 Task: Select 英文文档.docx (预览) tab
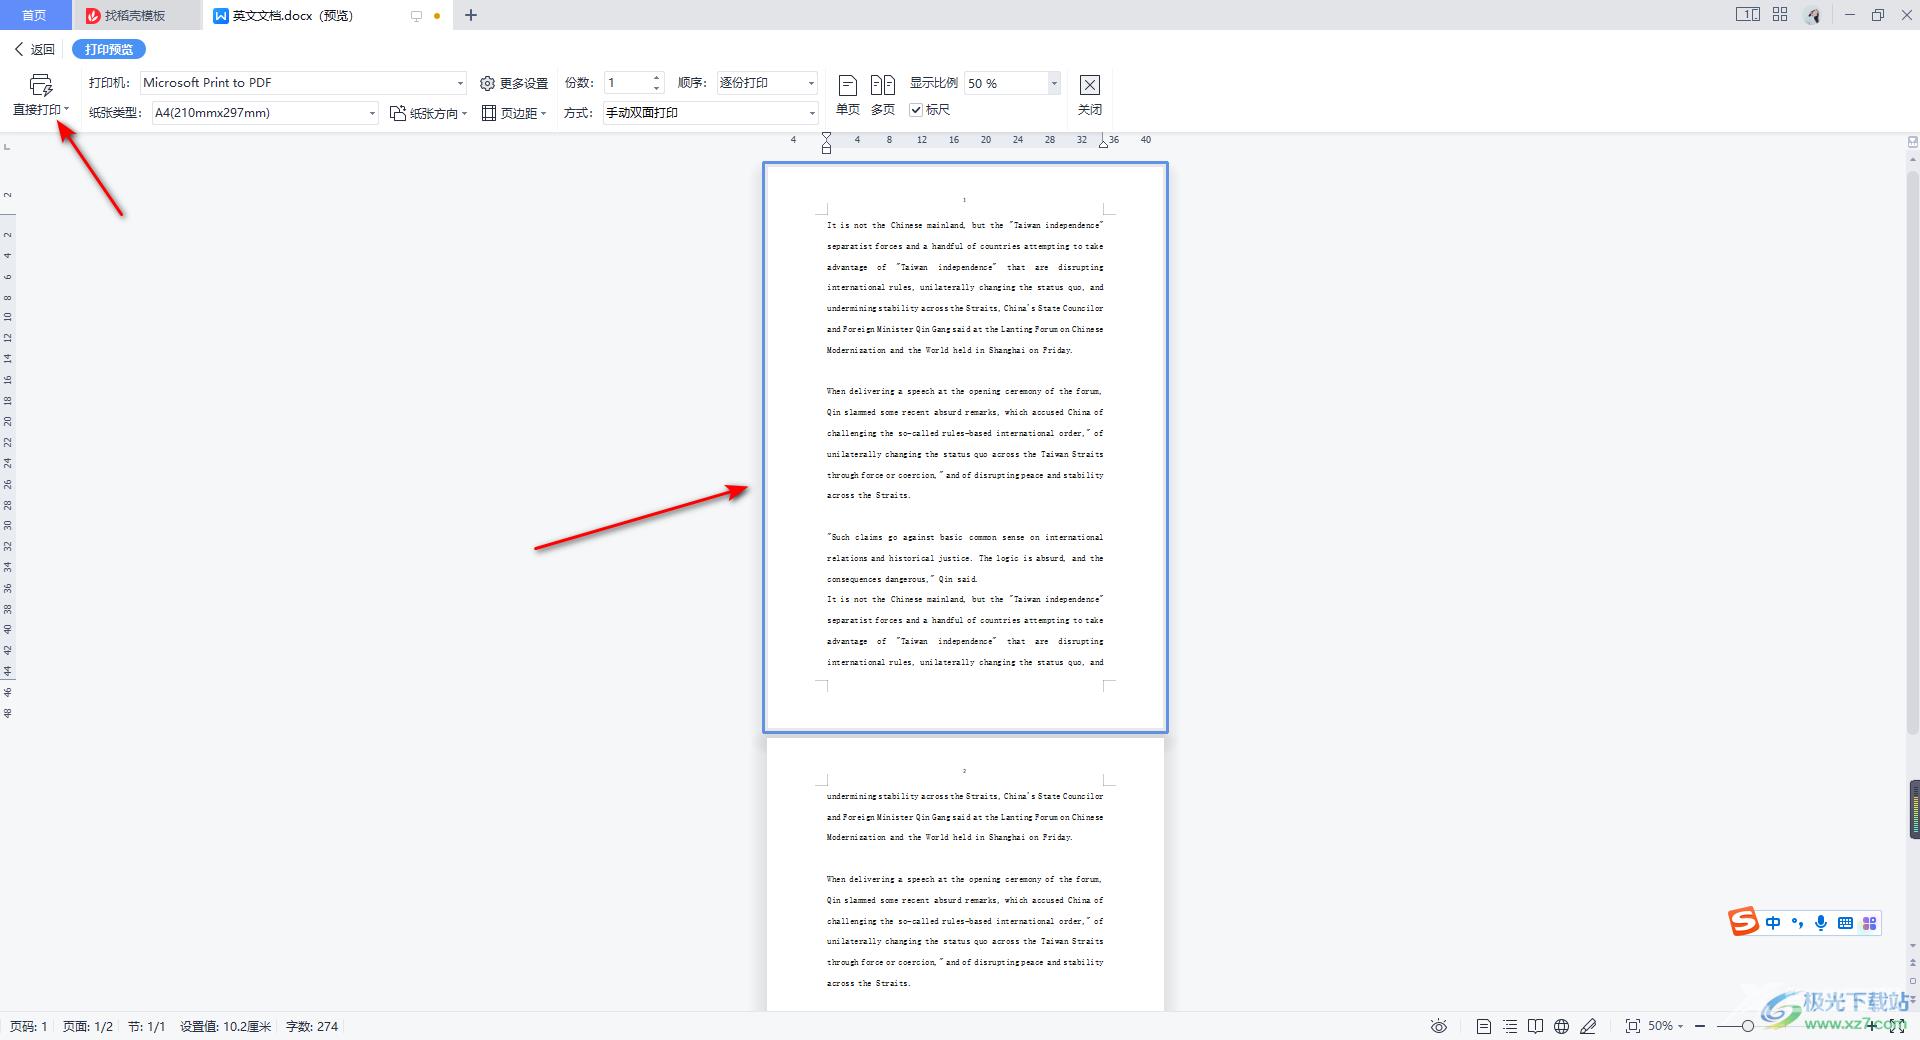pyautogui.click(x=292, y=15)
